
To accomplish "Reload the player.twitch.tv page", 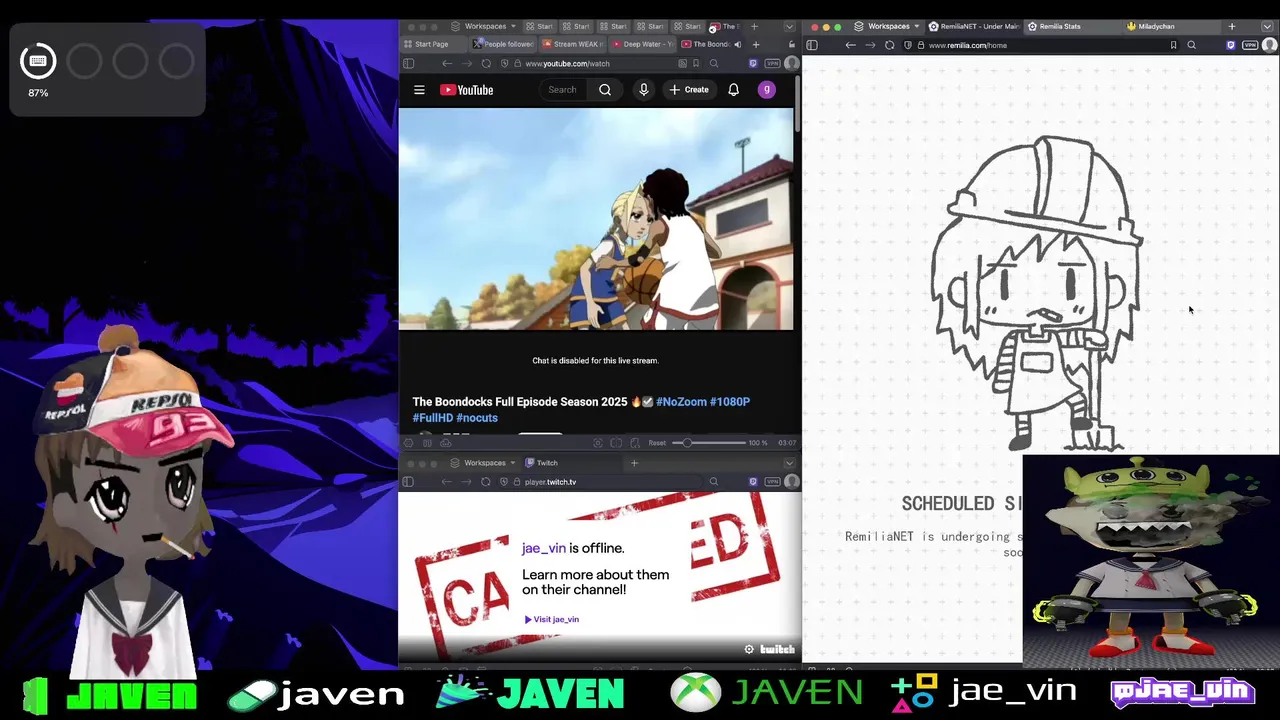I will click(485, 482).
